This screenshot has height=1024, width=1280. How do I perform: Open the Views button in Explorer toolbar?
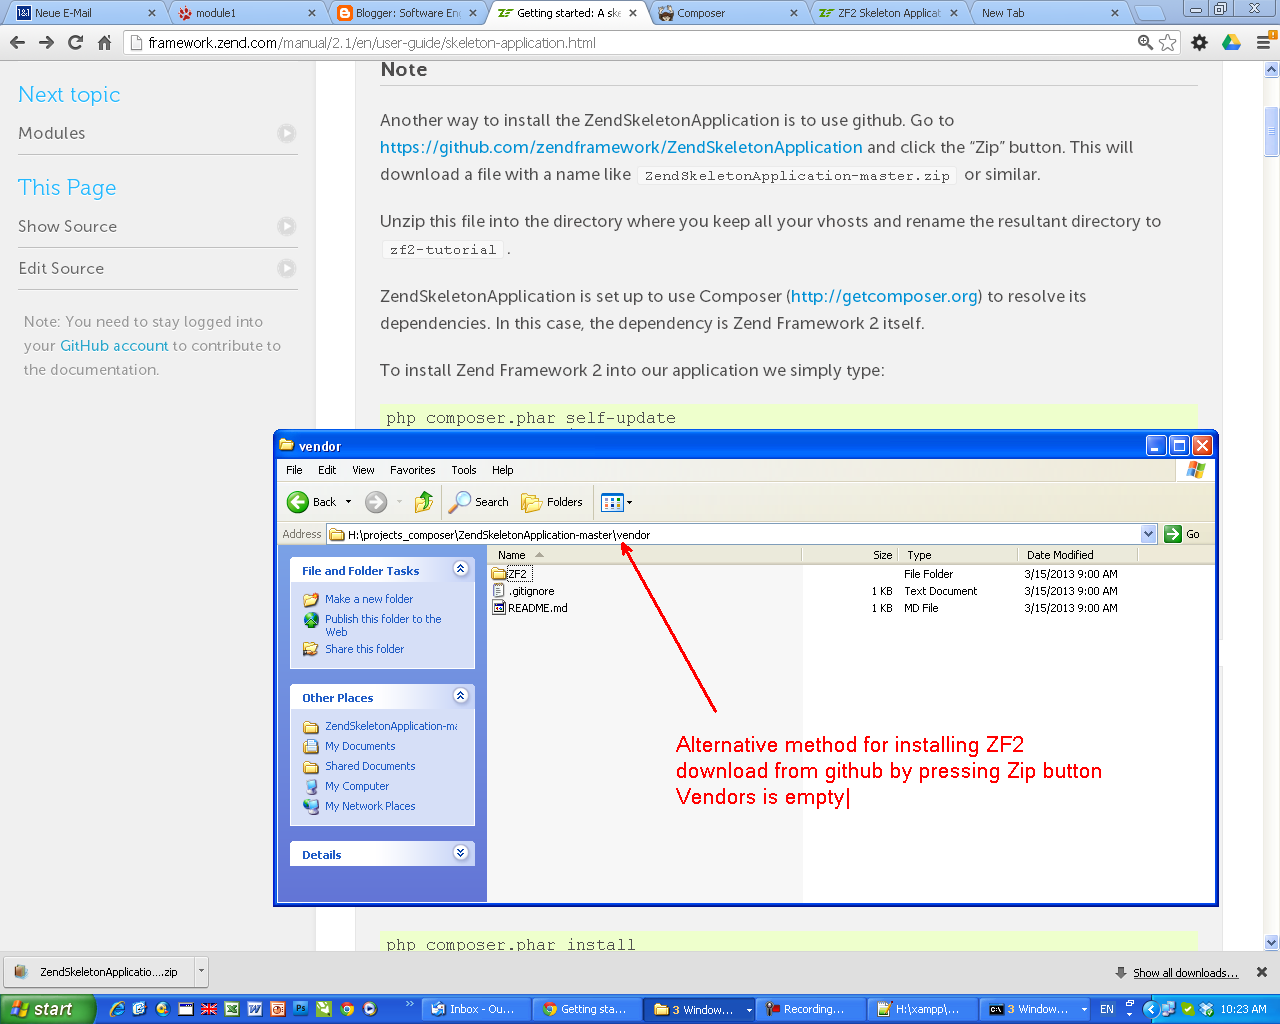(612, 502)
